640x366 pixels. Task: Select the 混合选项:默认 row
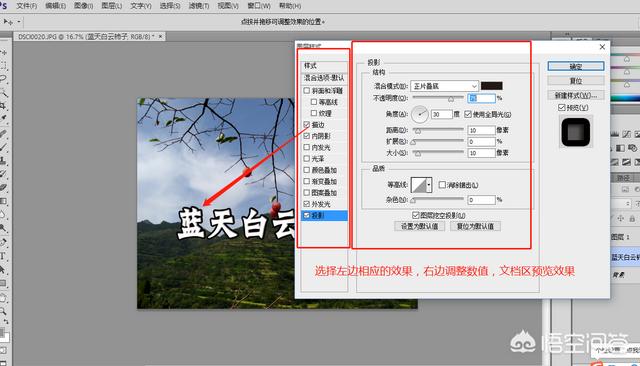point(324,78)
